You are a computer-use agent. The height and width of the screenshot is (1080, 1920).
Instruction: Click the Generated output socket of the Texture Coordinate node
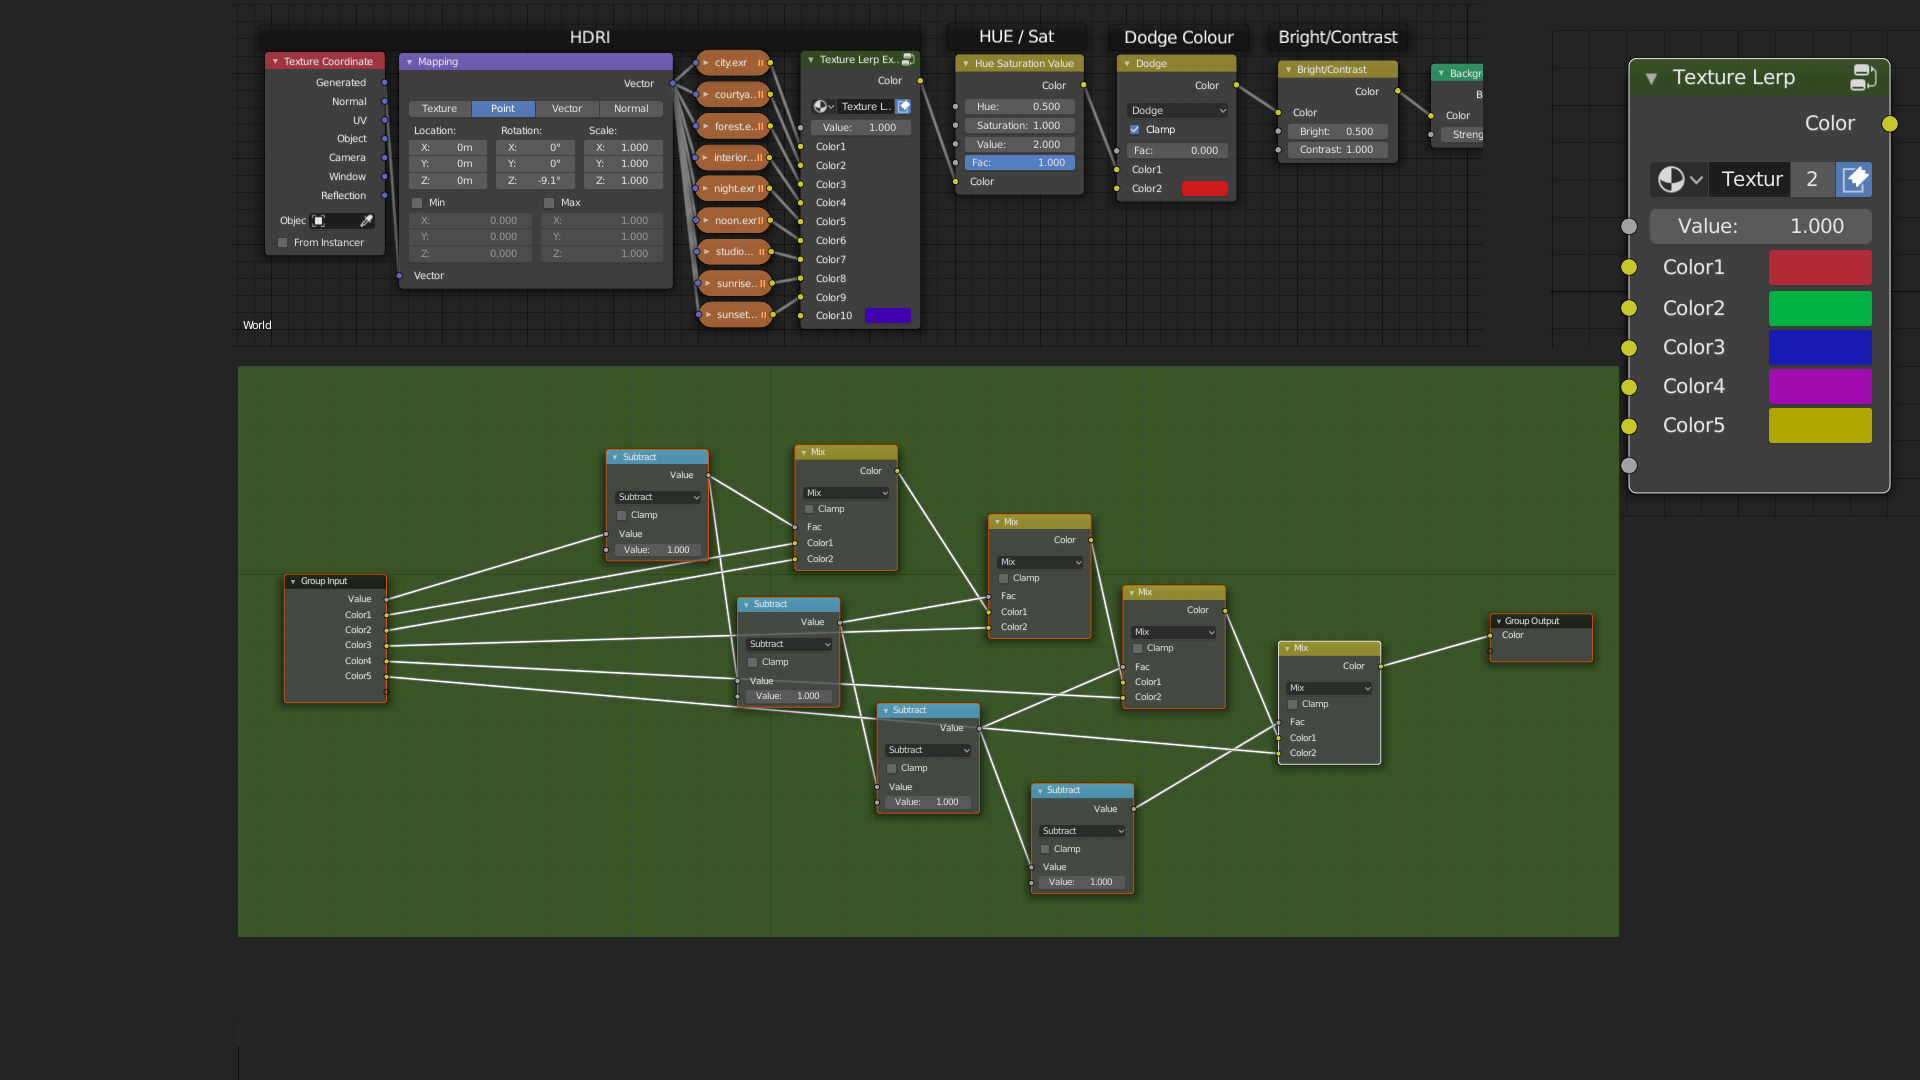pos(385,83)
